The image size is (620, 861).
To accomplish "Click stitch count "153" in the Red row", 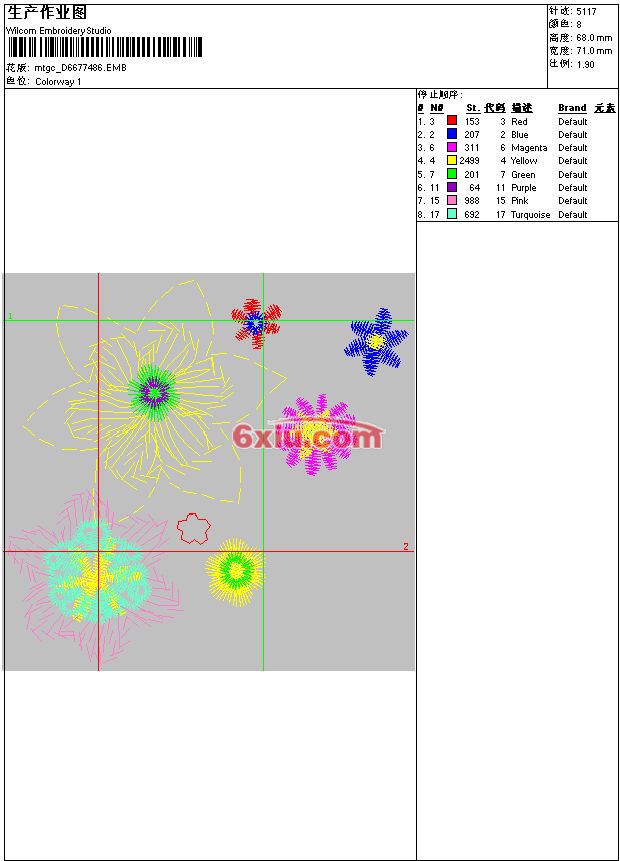I will pos(472,121).
